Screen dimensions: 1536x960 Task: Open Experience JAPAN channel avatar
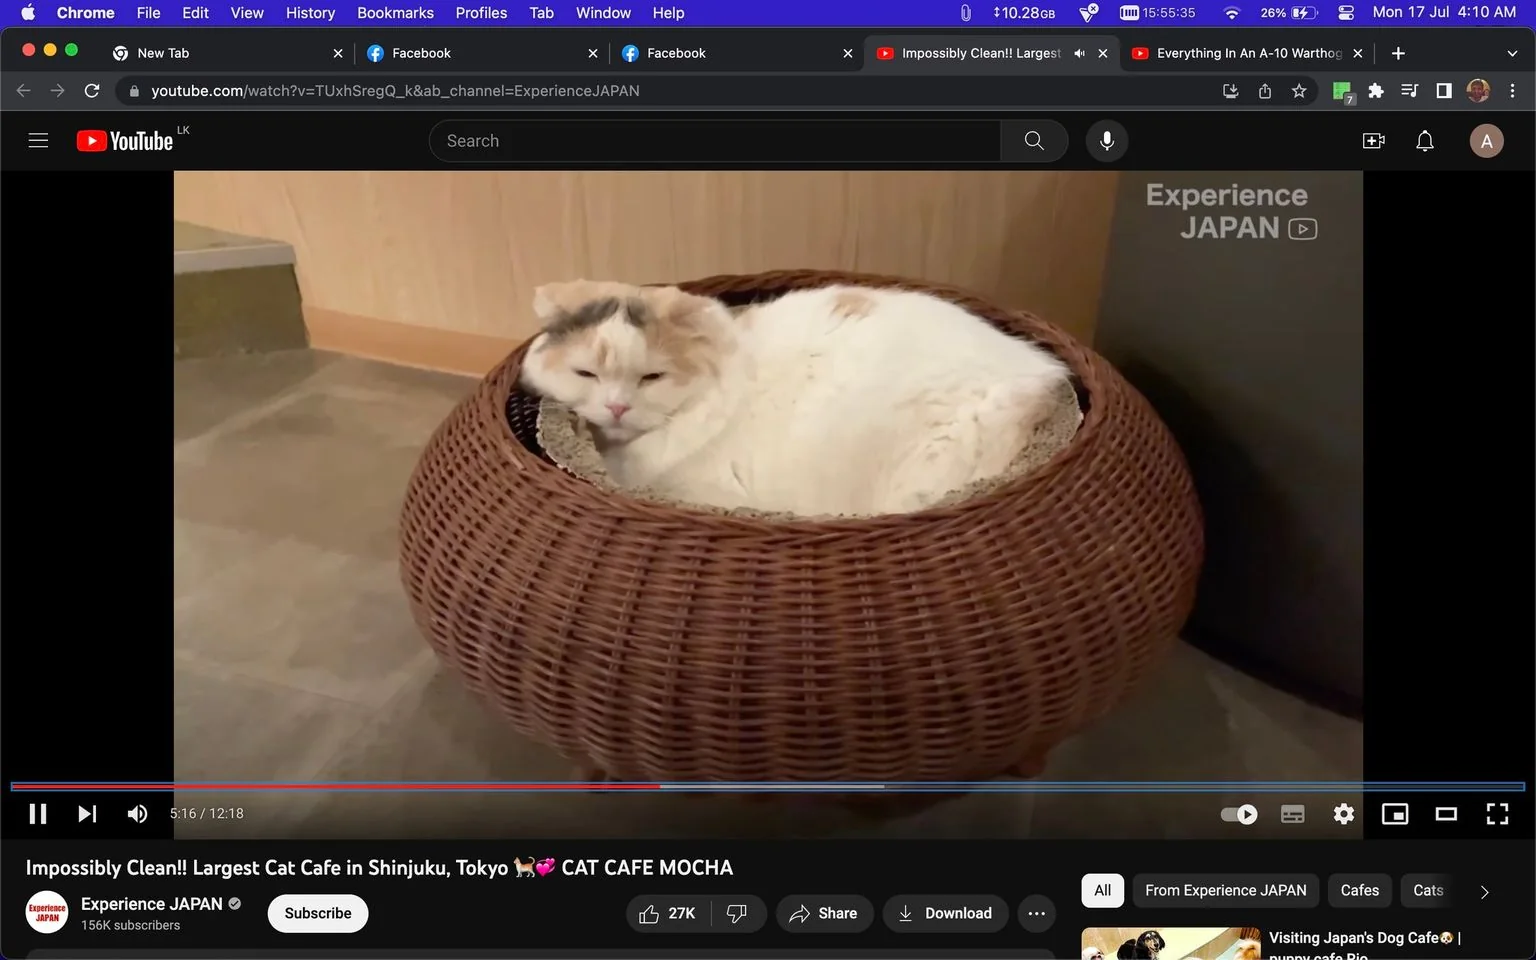pos(47,912)
